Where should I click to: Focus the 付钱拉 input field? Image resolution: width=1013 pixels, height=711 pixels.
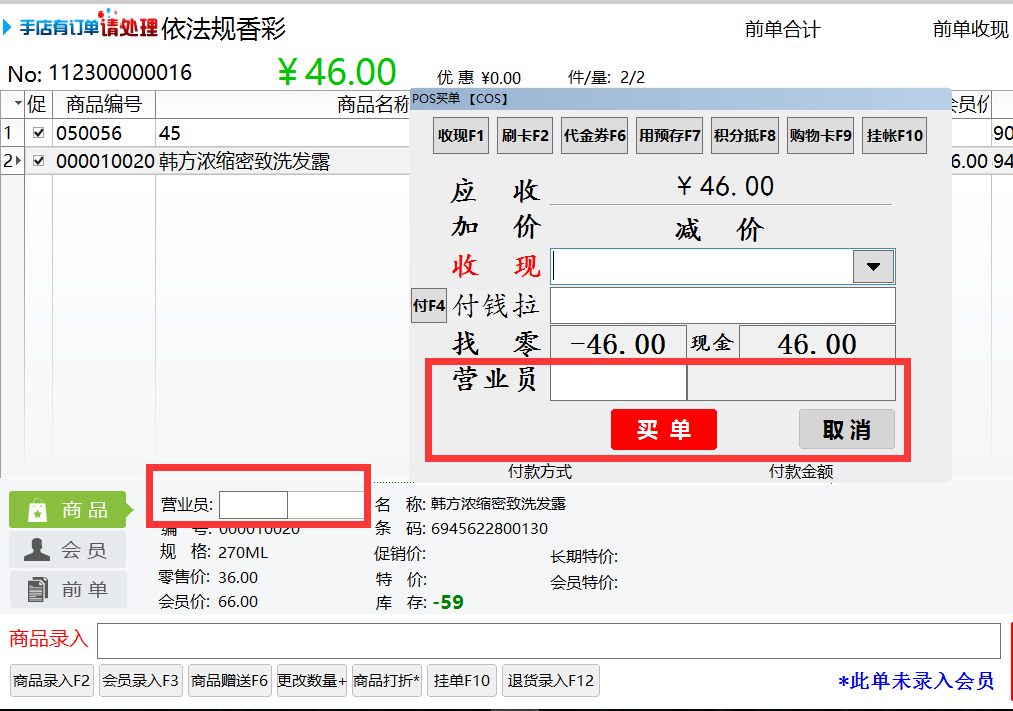tap(722, 305)
